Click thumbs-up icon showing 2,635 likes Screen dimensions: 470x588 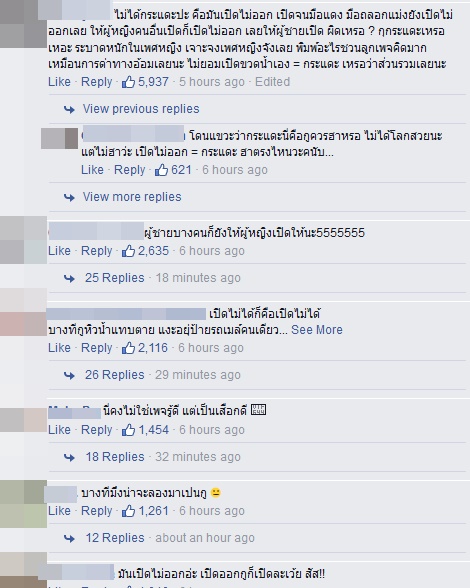(x=128, y=250)
